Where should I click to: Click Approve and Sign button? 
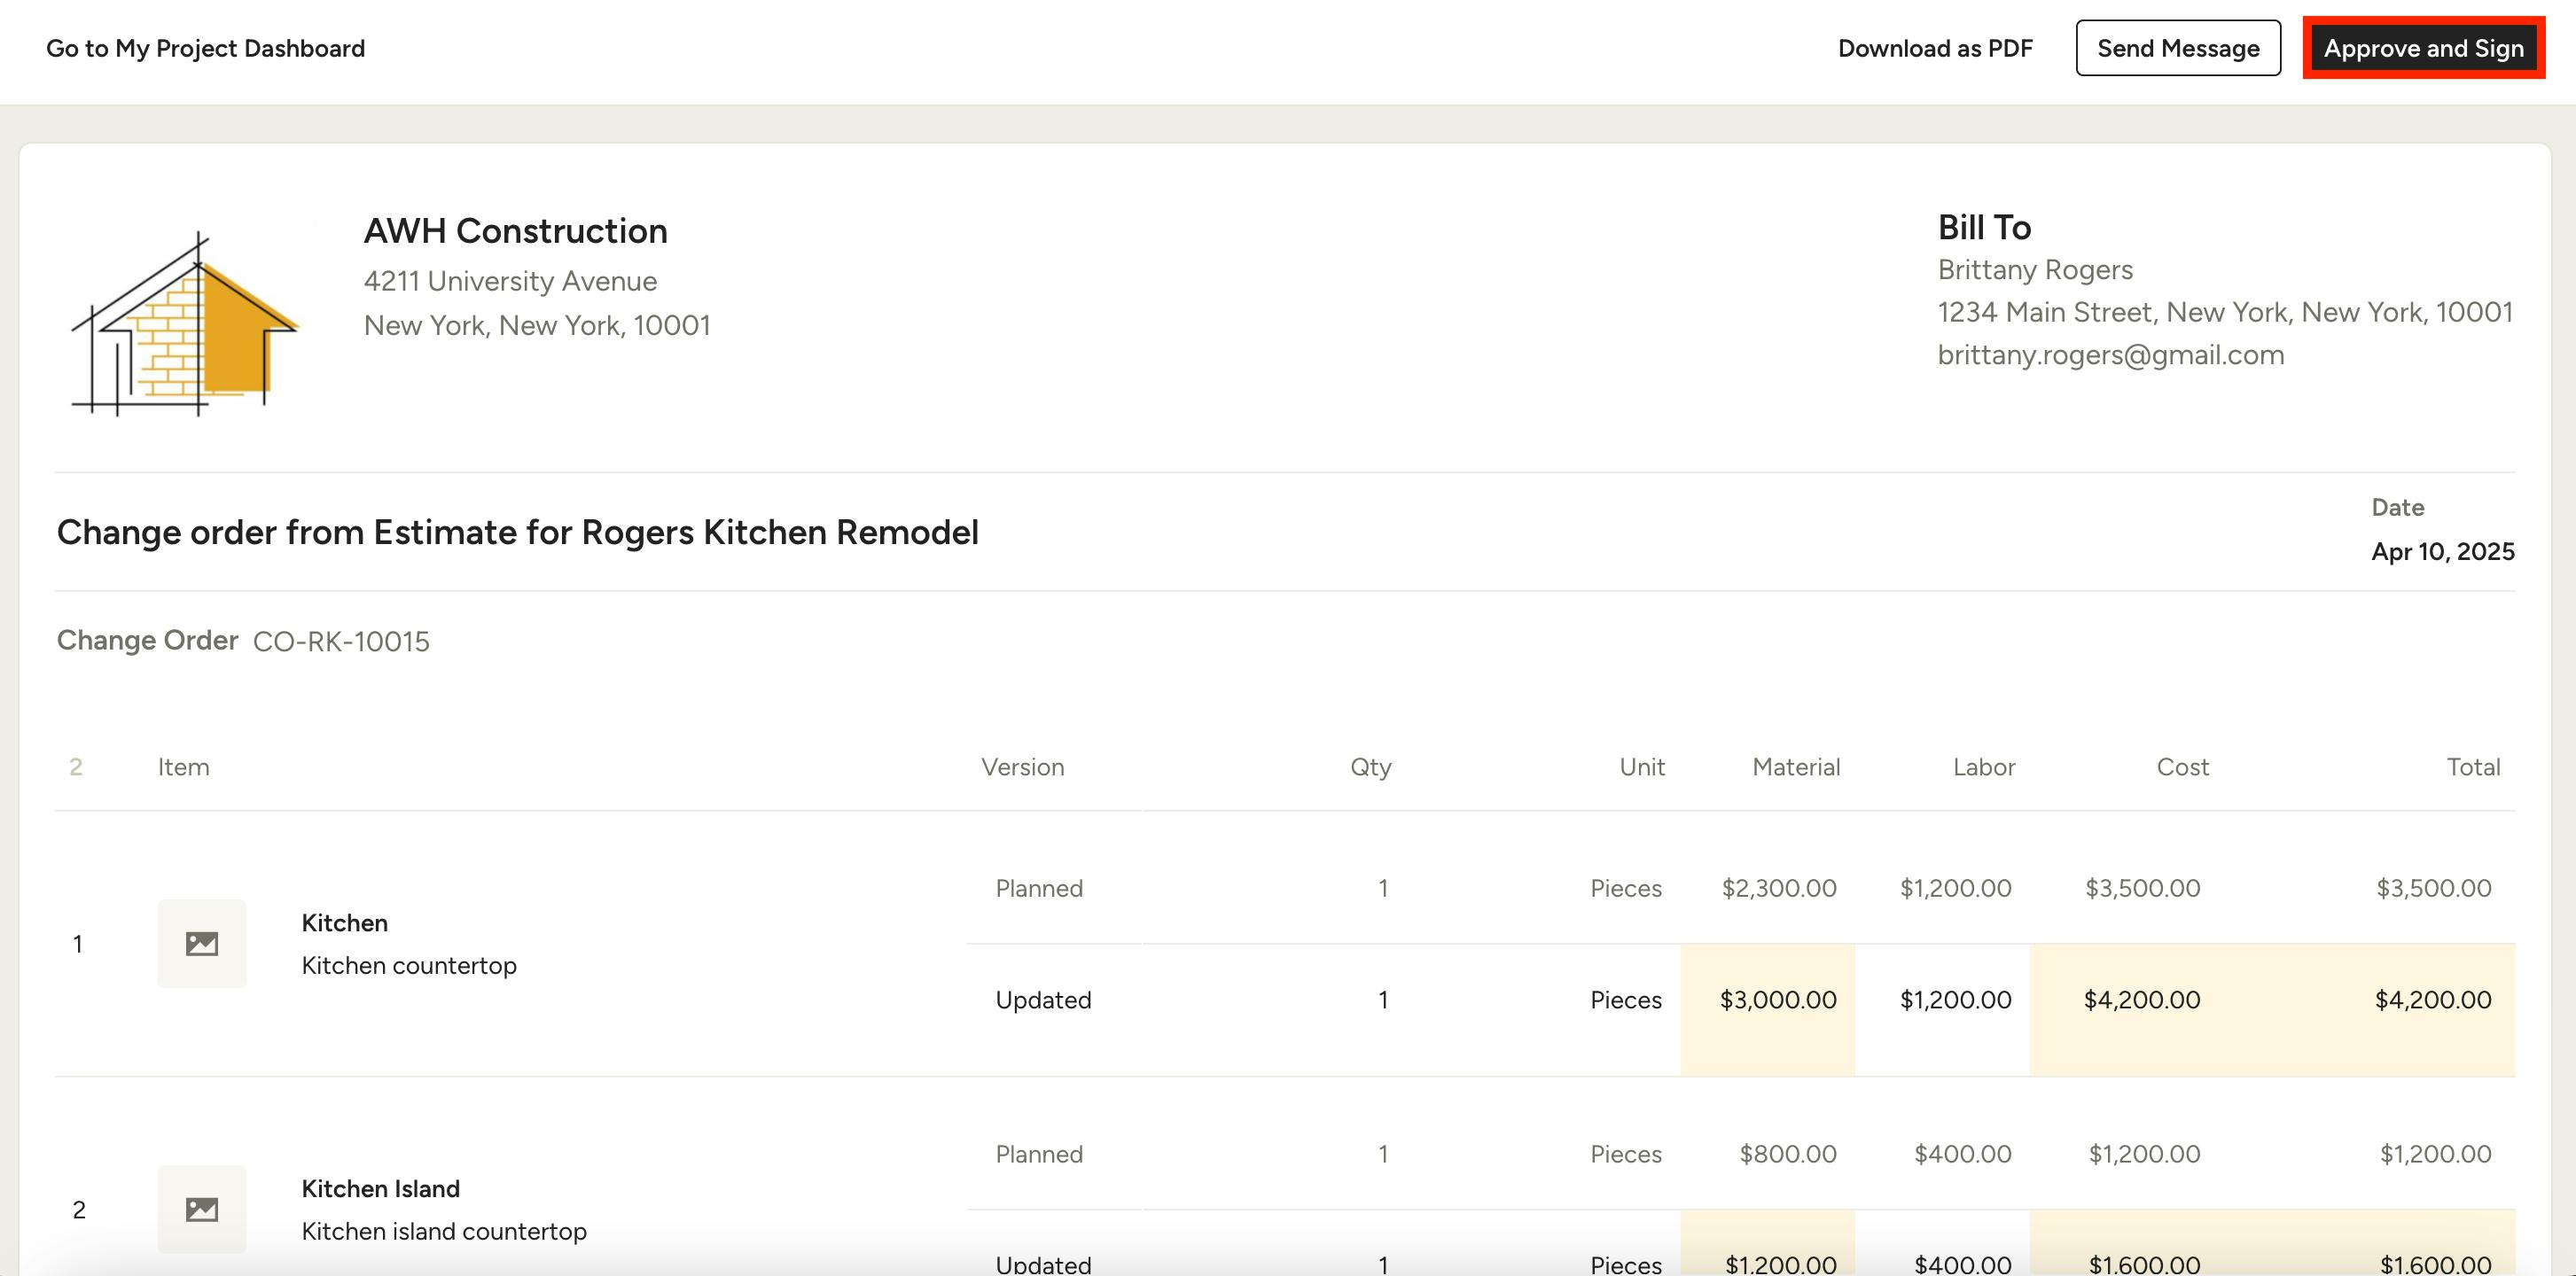click(x=2423, y=48)
